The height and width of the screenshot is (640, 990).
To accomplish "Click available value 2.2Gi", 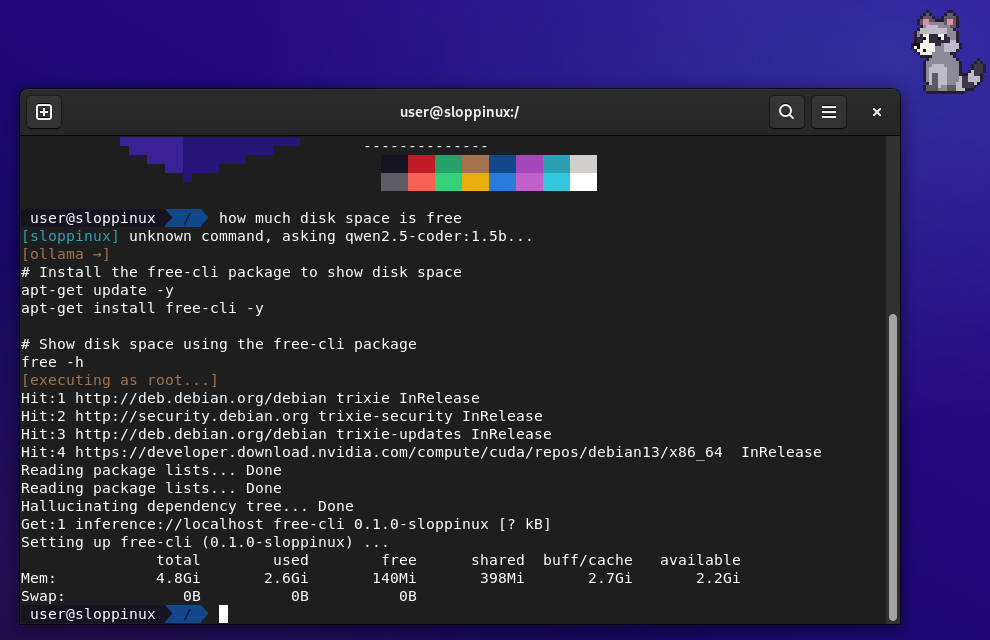I will [x=718, y=578].
